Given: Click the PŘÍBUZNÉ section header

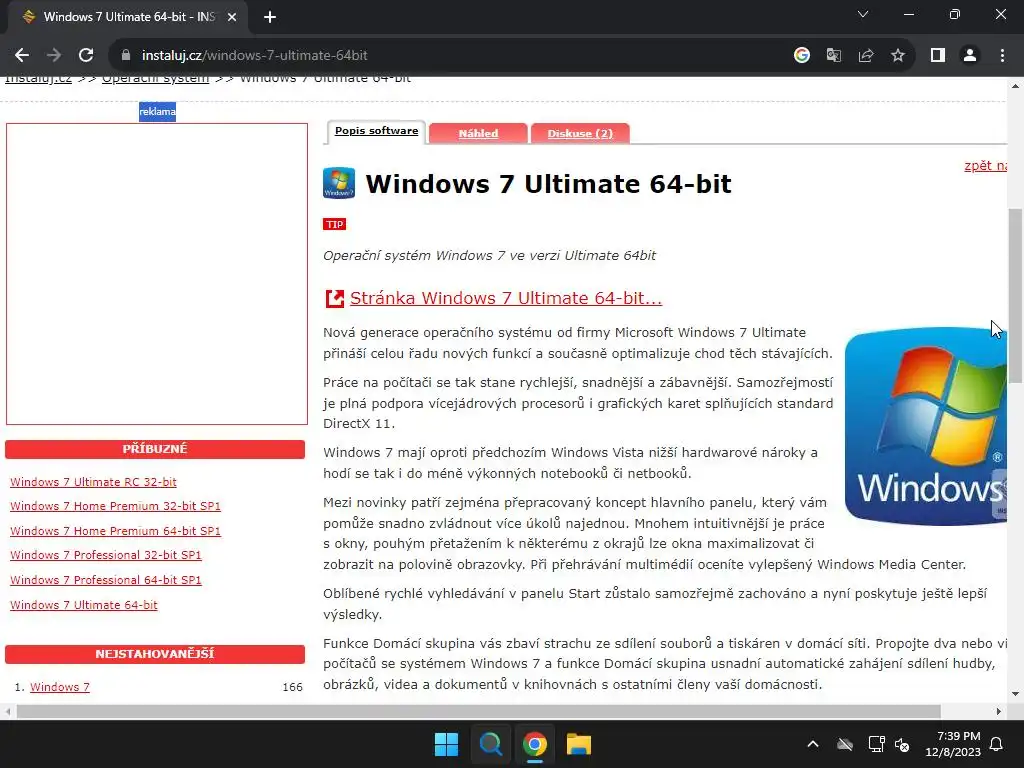Looking at the screenshot, I should pyautogui.click(x=155, y=449).
